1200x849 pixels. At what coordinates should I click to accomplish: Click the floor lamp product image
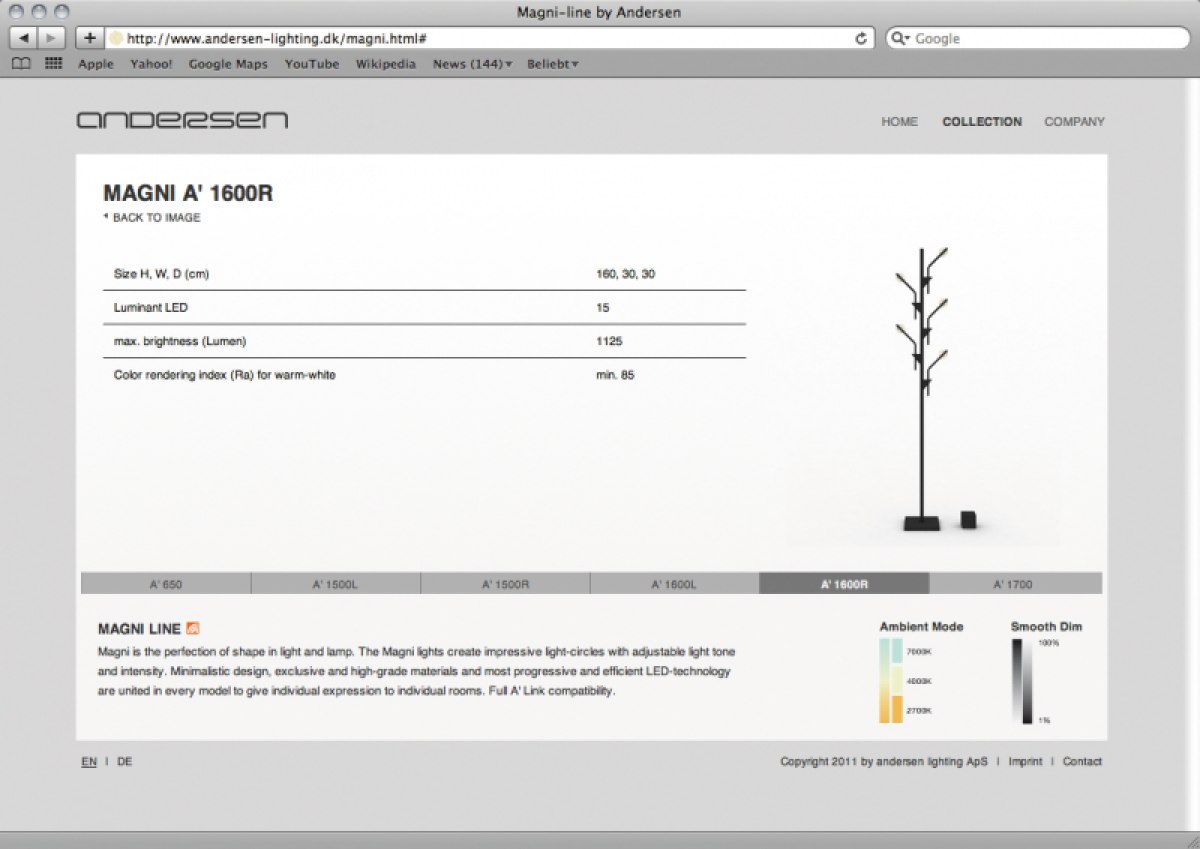coord(923,390)
